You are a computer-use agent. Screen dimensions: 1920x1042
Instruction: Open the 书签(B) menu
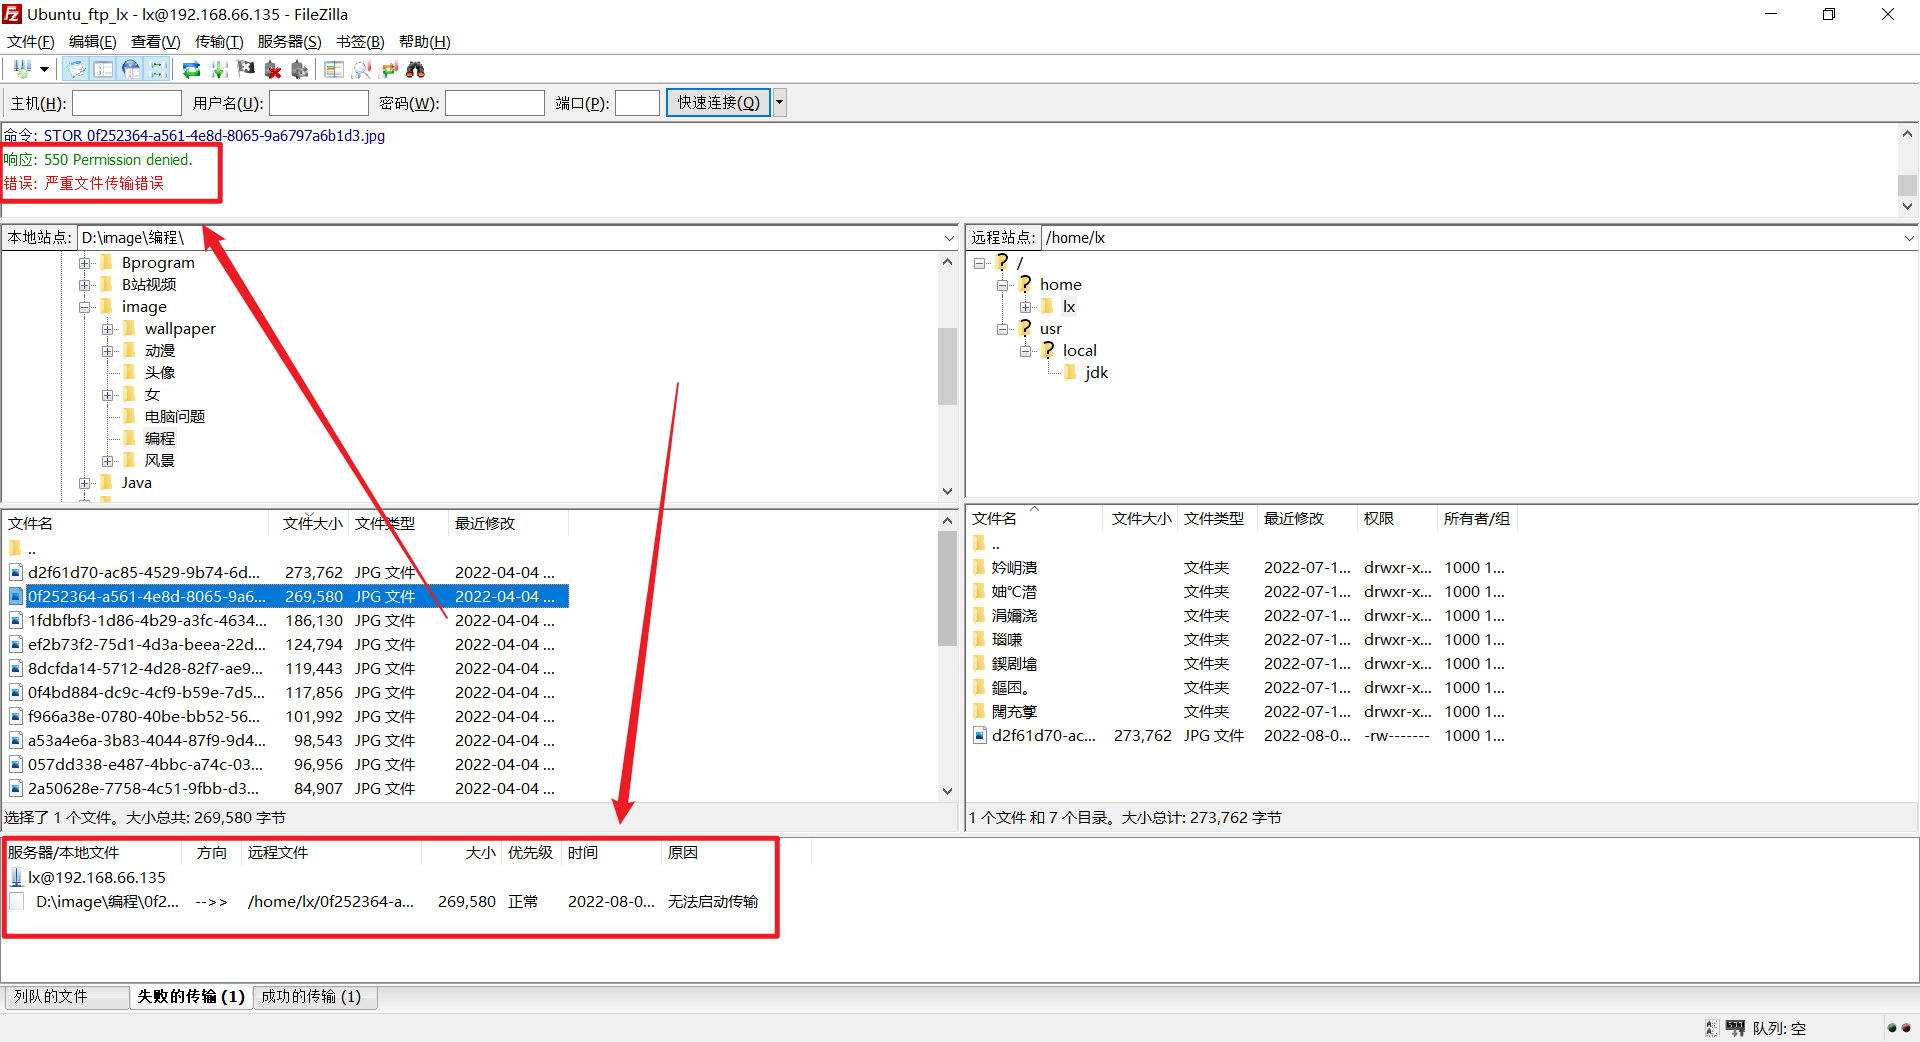coord(360,42)
